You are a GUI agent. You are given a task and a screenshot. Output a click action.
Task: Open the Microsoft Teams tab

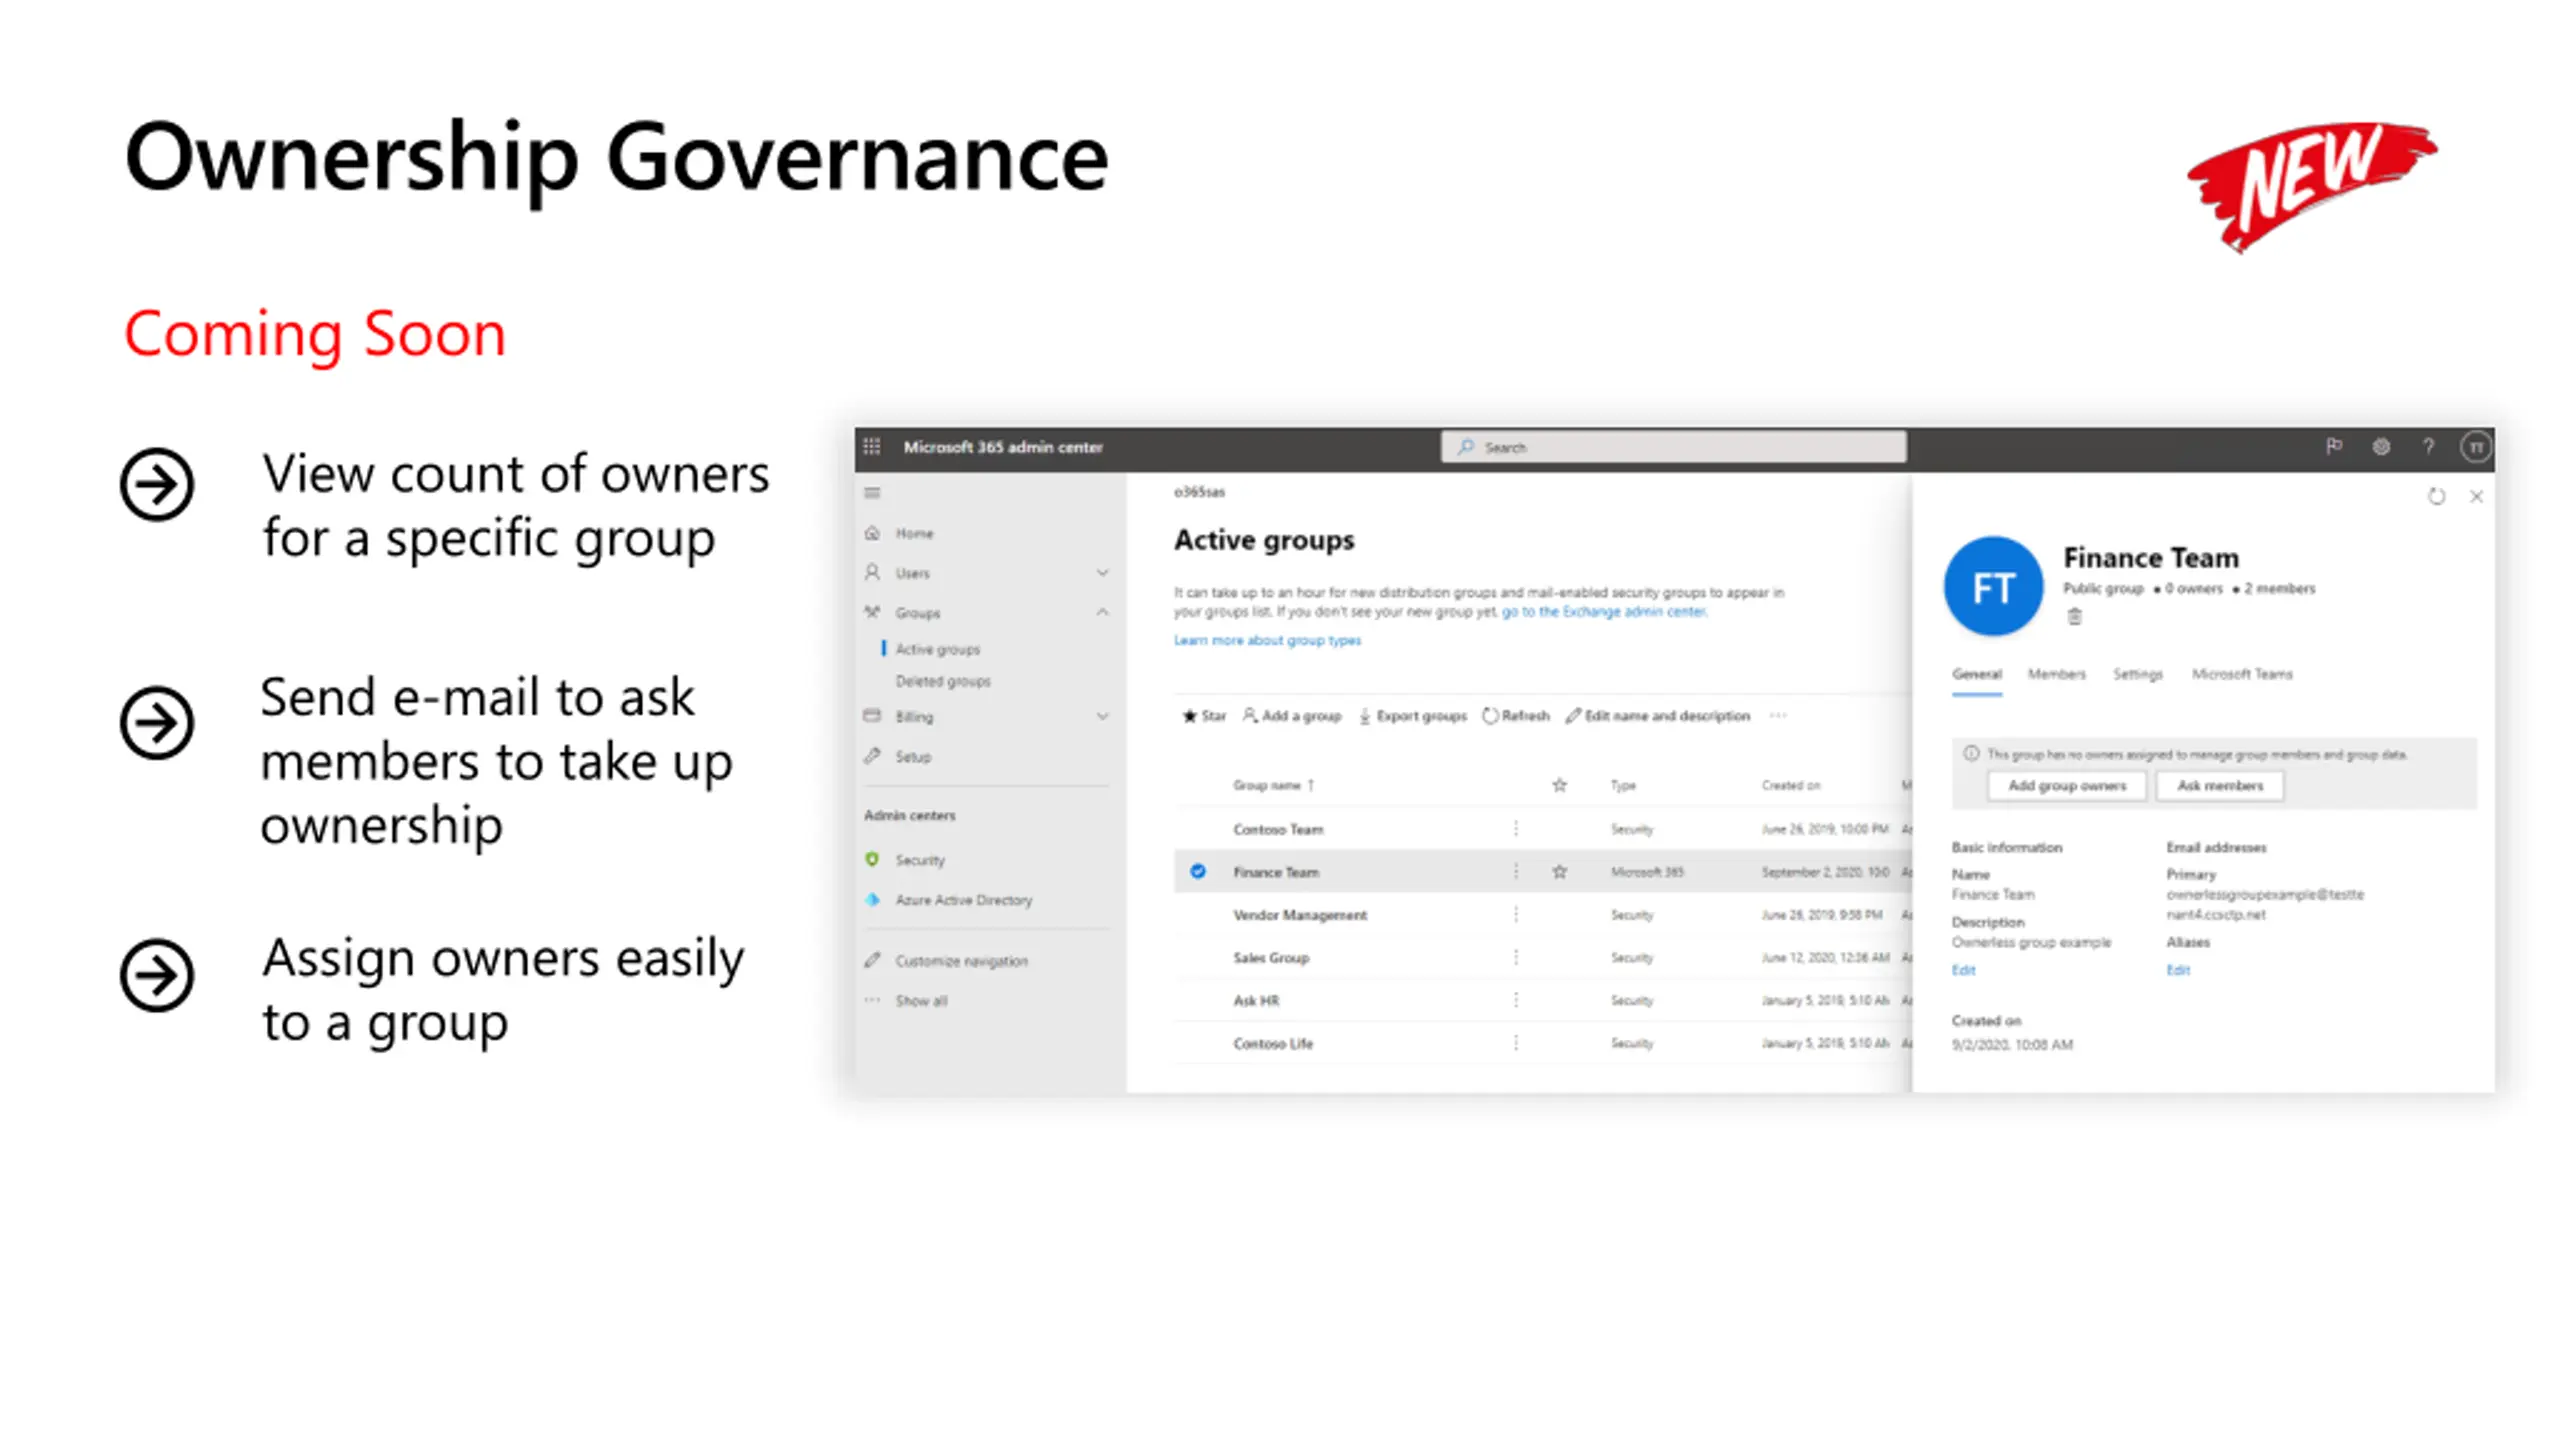pos(2241,674)
